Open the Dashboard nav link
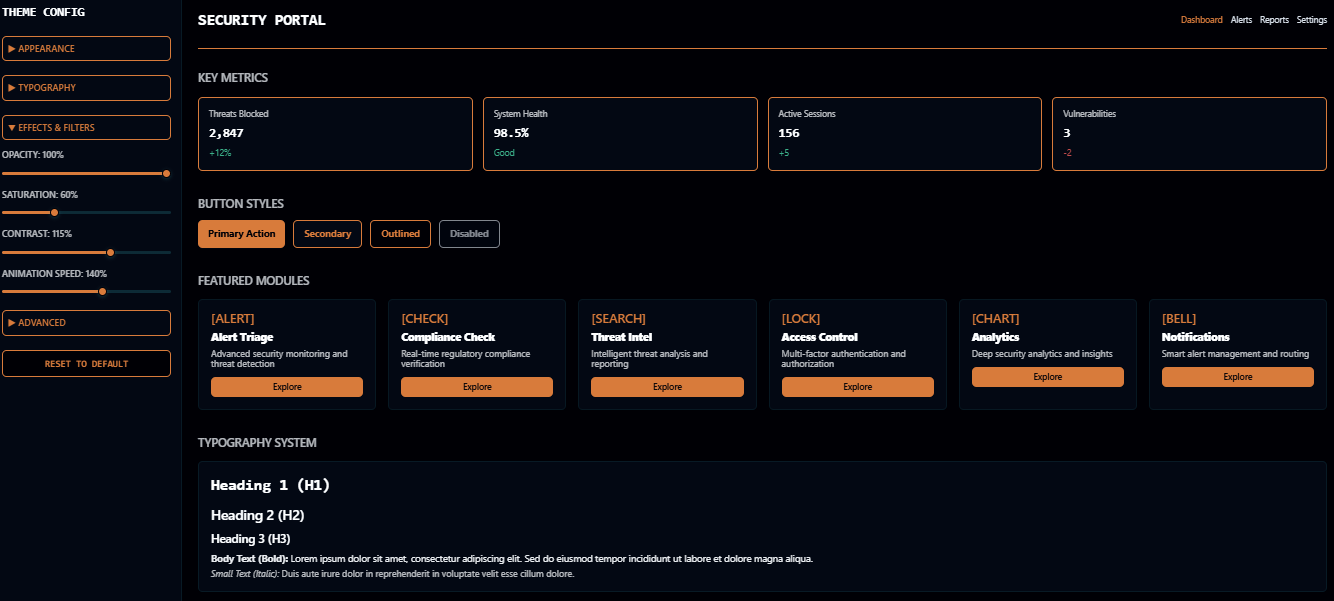Image resolution: width=1334 pixels, height=601 pixels. coord(1201,20)
